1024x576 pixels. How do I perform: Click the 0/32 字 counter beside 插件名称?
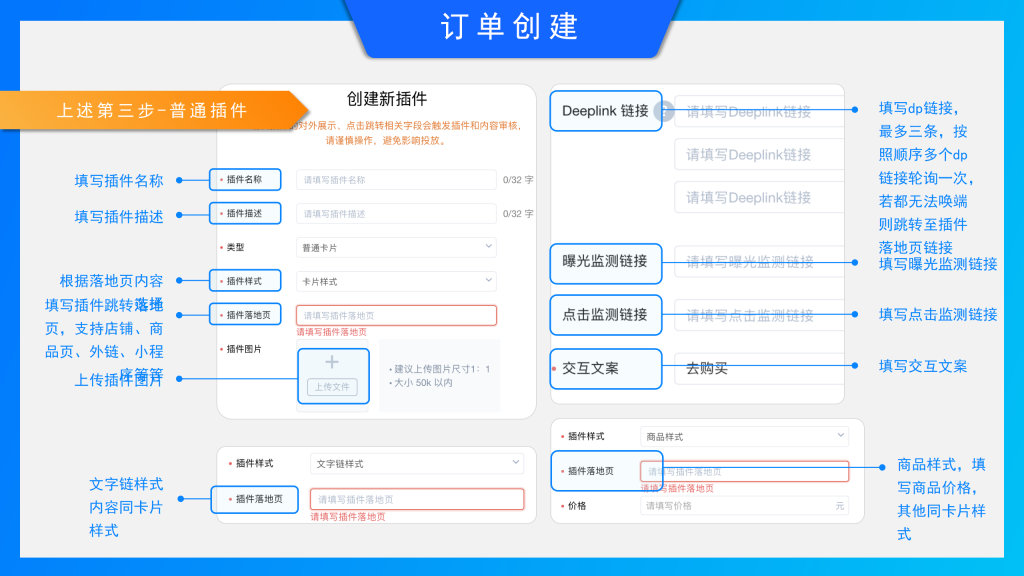pos(518,180)
